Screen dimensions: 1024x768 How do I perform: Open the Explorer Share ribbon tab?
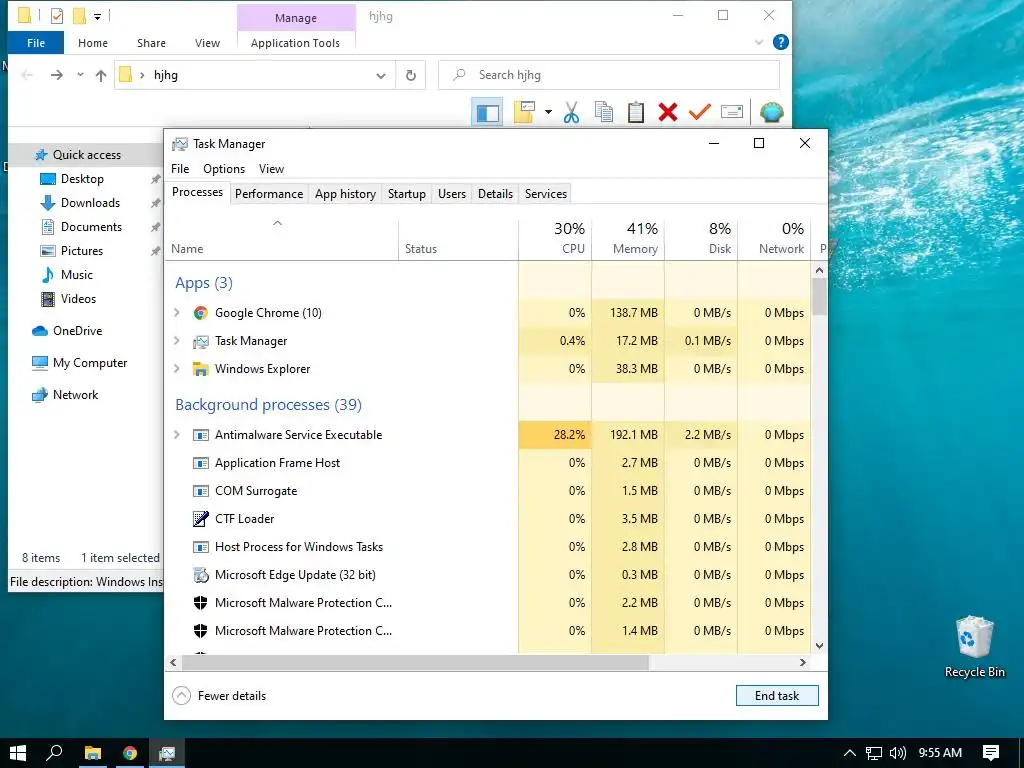pos(151,43)
